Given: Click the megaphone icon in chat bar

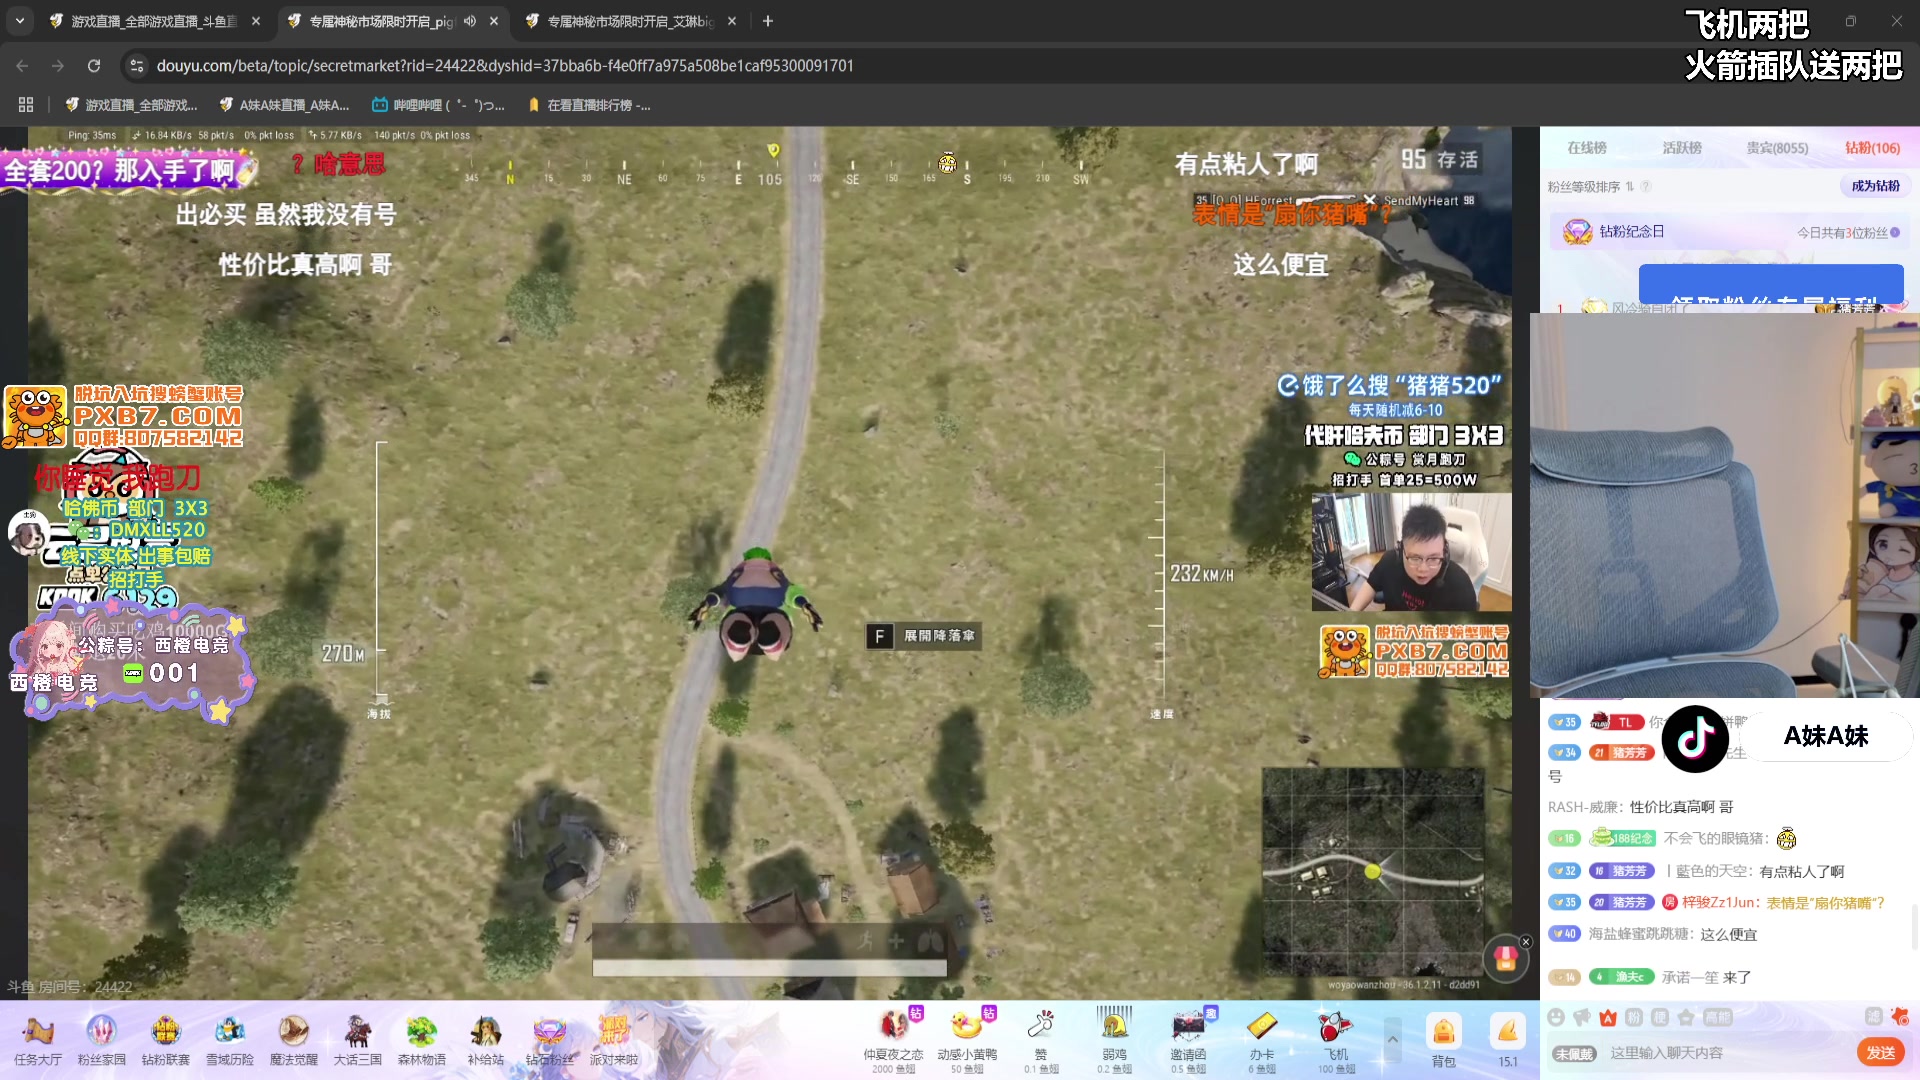Looking at the screenshot, I should tap(1582, 1017).
